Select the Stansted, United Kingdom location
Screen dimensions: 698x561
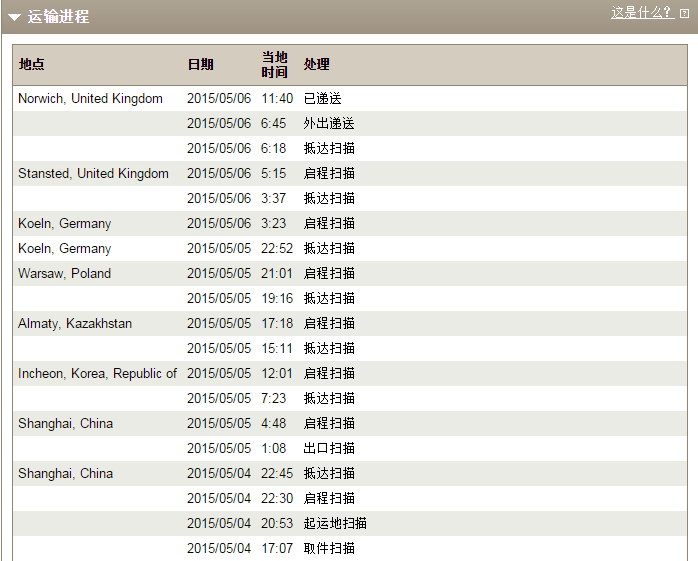(93, 174)
